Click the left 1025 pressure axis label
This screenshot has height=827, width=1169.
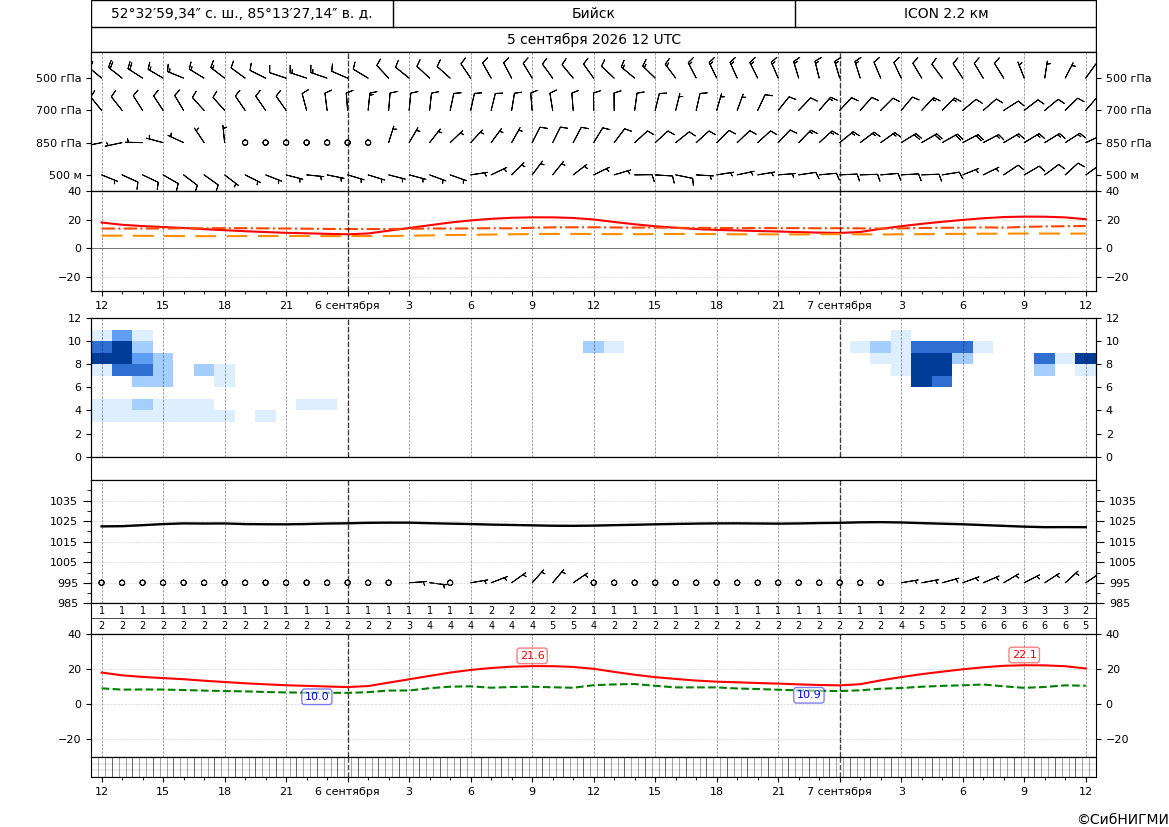pyautogui.click(x=60, y=521)
